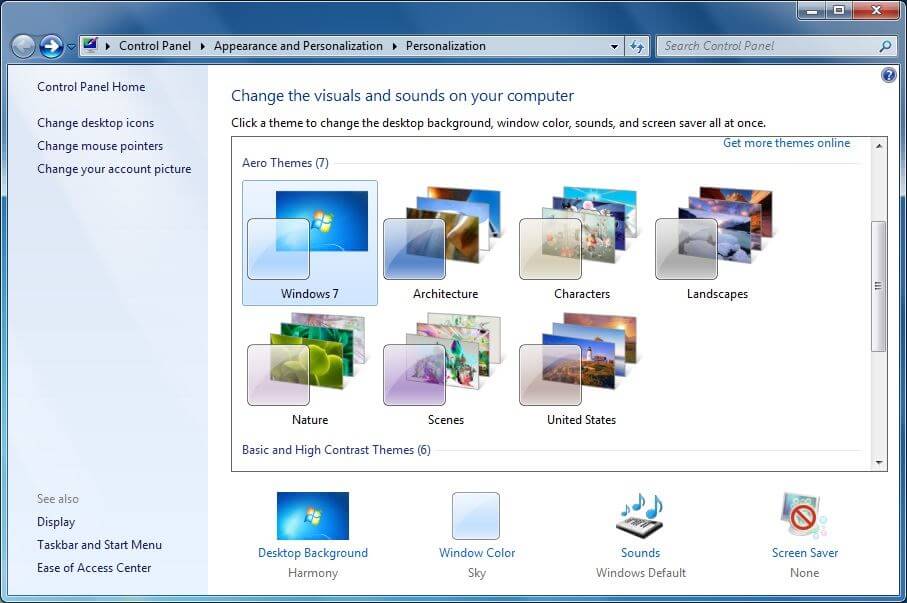
Task: Open the address bar history dropdown
Action: coord(613,45)
